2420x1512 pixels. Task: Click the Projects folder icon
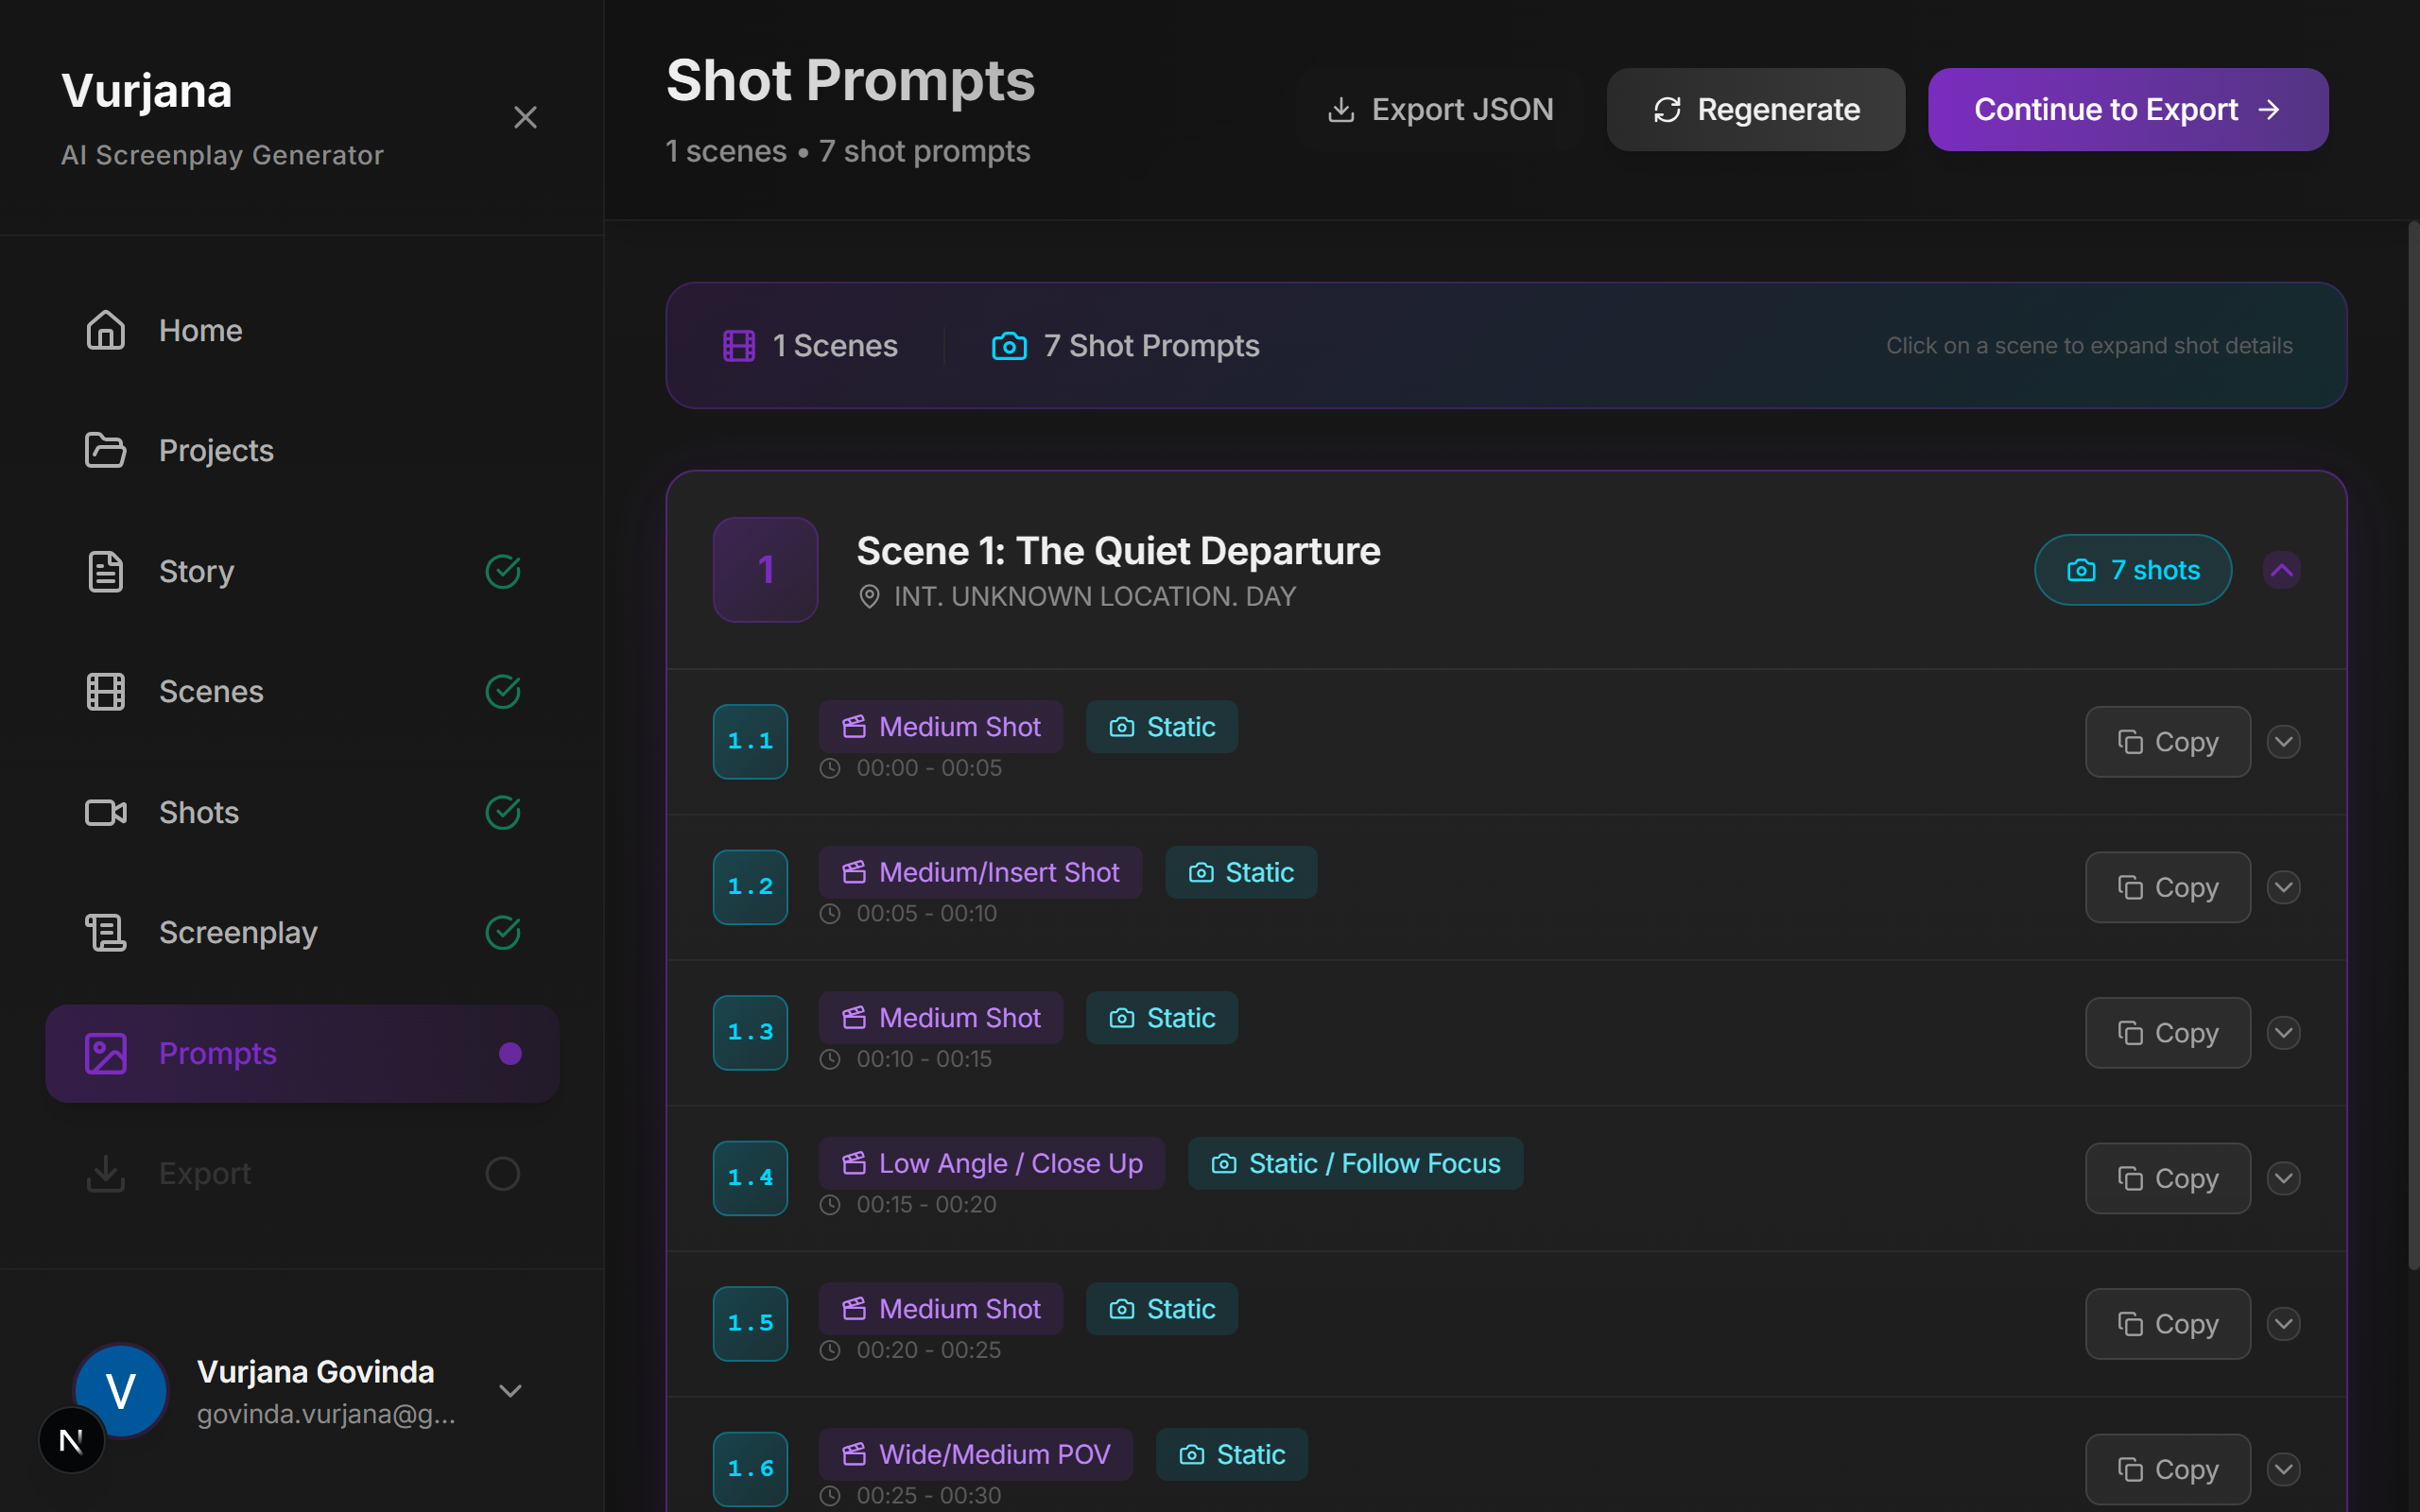105,451
